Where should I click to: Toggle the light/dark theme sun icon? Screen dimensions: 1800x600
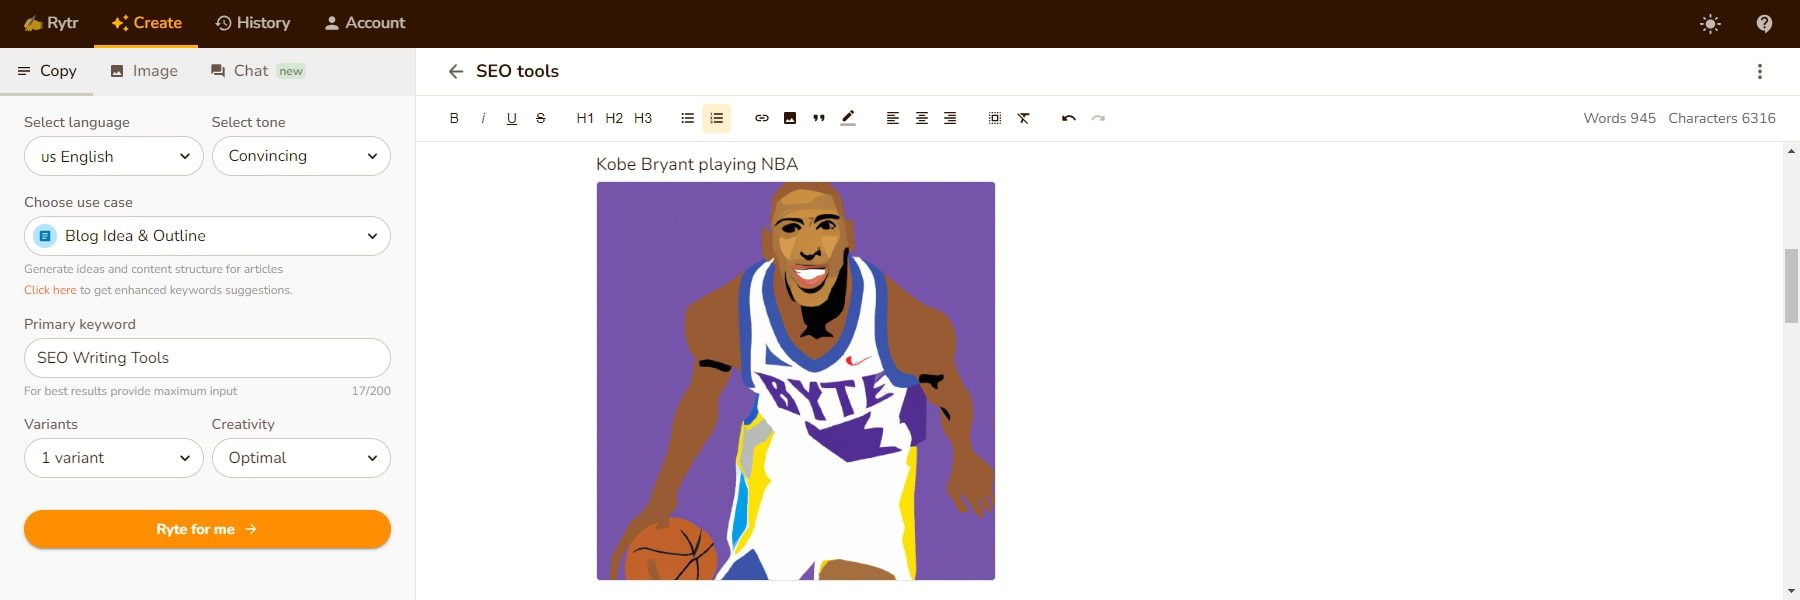(x=1710, y=24)
